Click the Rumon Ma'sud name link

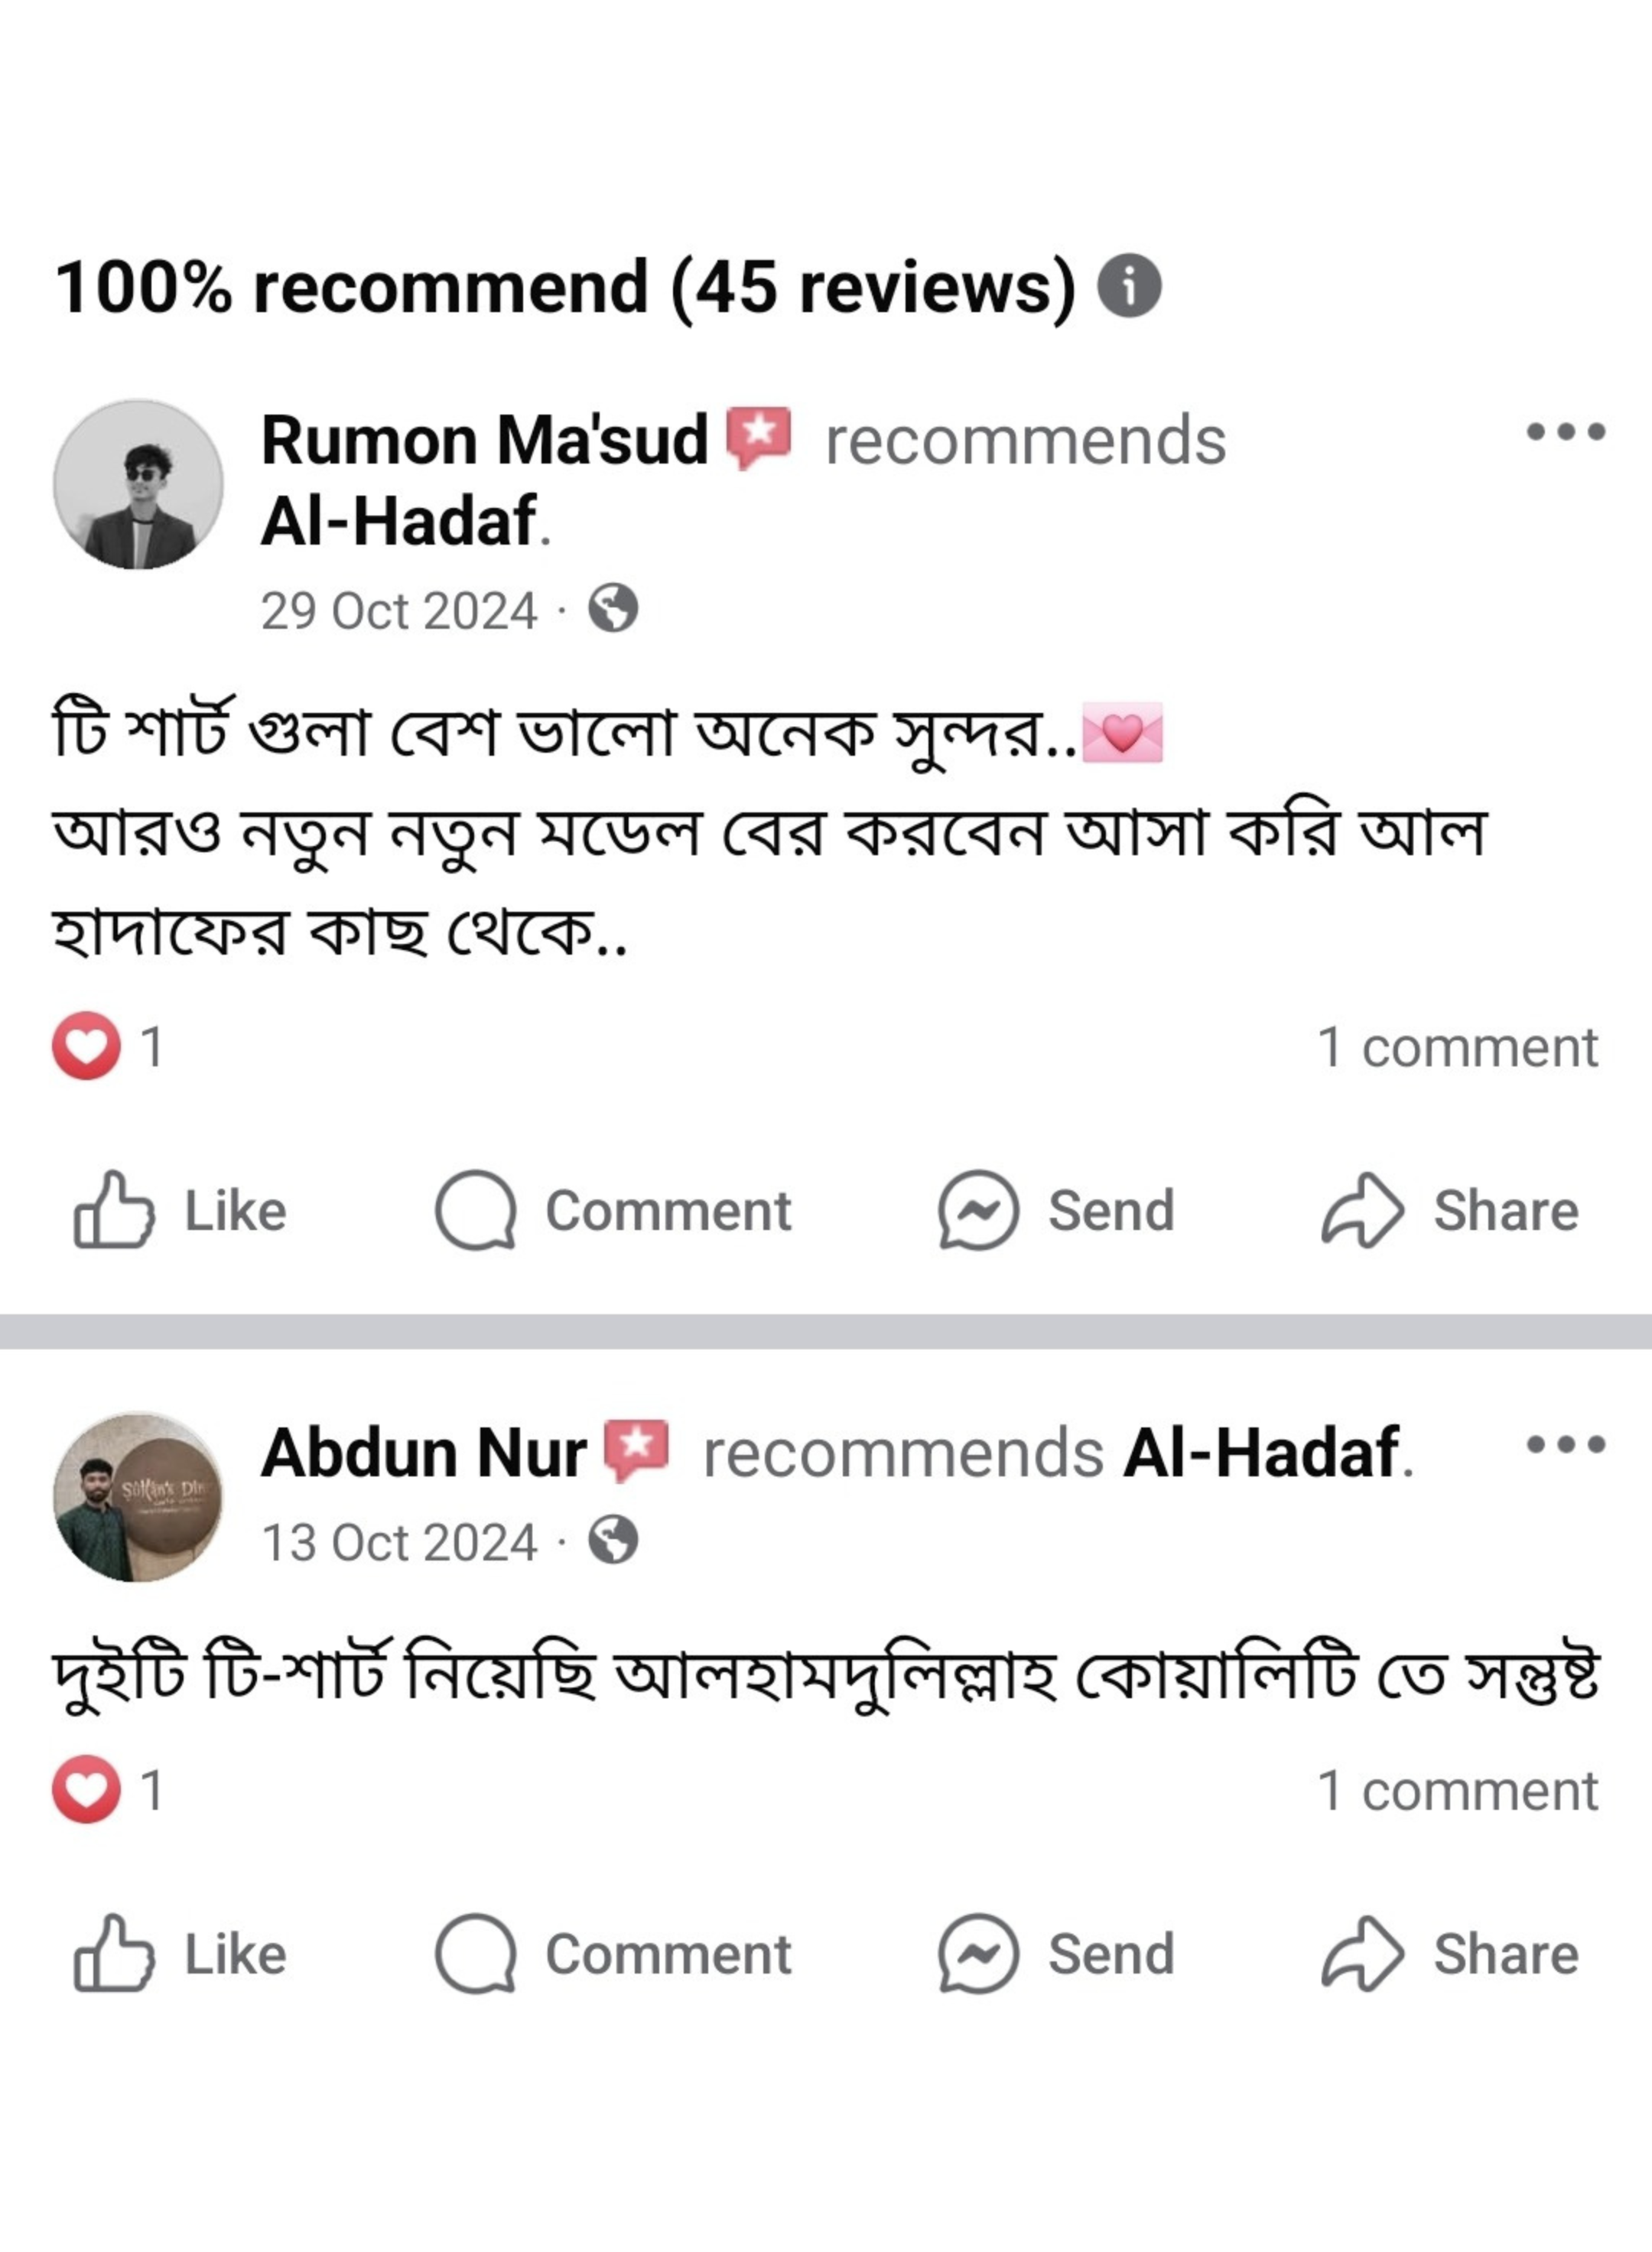(484, 440)
